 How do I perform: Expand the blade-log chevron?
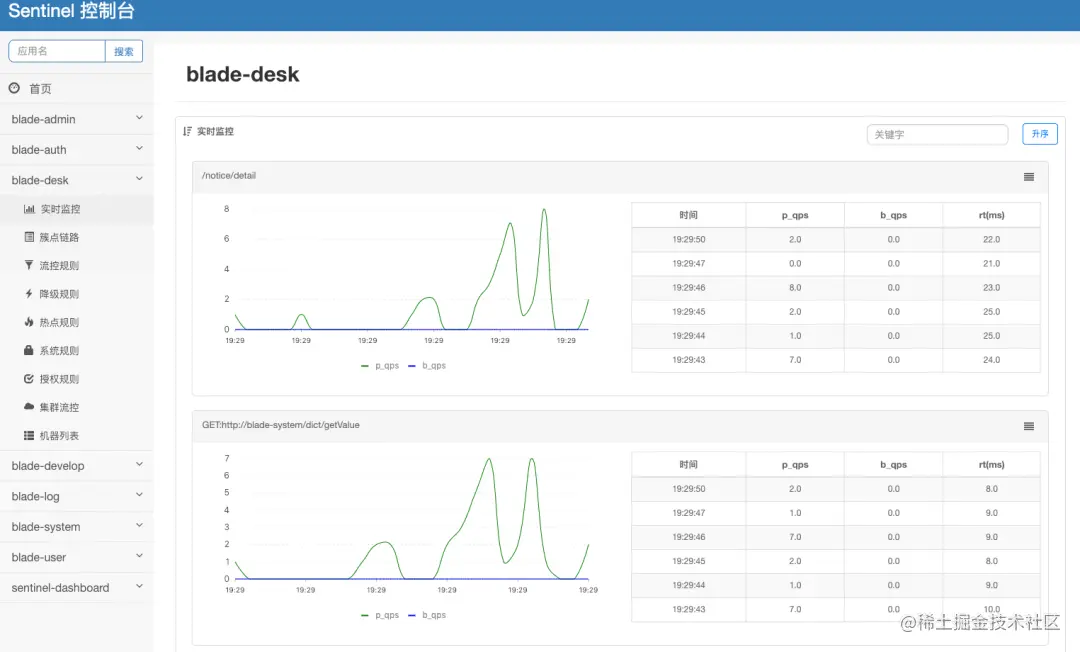(x=139, y=495)
